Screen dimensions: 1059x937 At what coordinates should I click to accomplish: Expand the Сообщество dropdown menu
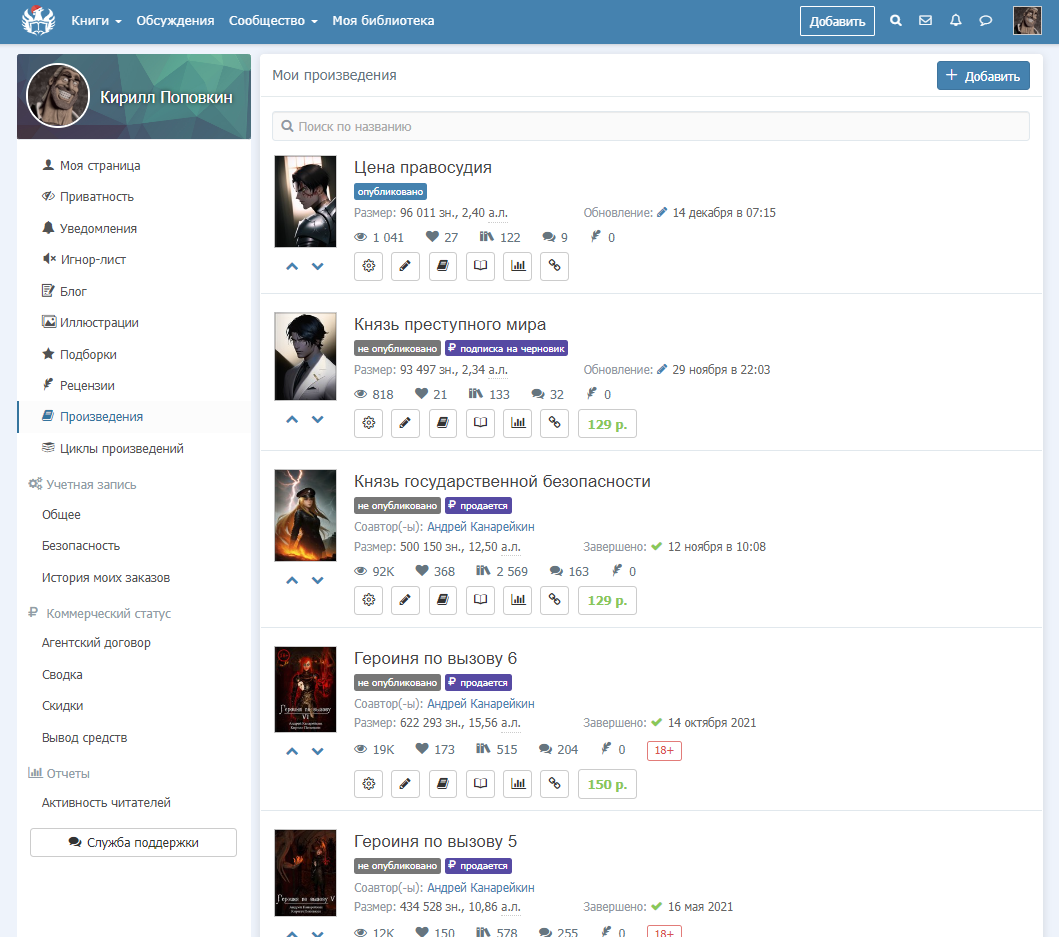tap(273, 21)
